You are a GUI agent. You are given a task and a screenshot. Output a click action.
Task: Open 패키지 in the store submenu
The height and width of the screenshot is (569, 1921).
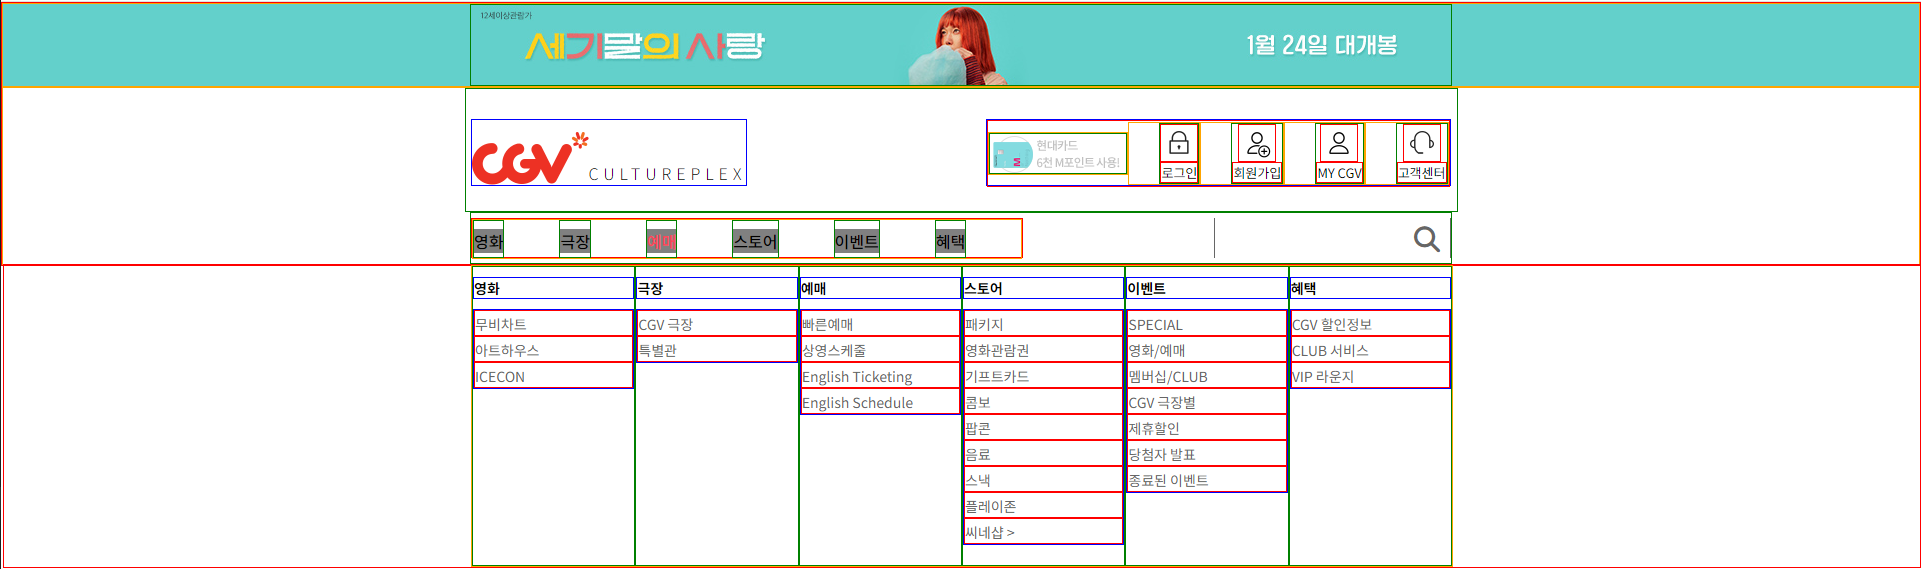click(x=1043, y=324)
